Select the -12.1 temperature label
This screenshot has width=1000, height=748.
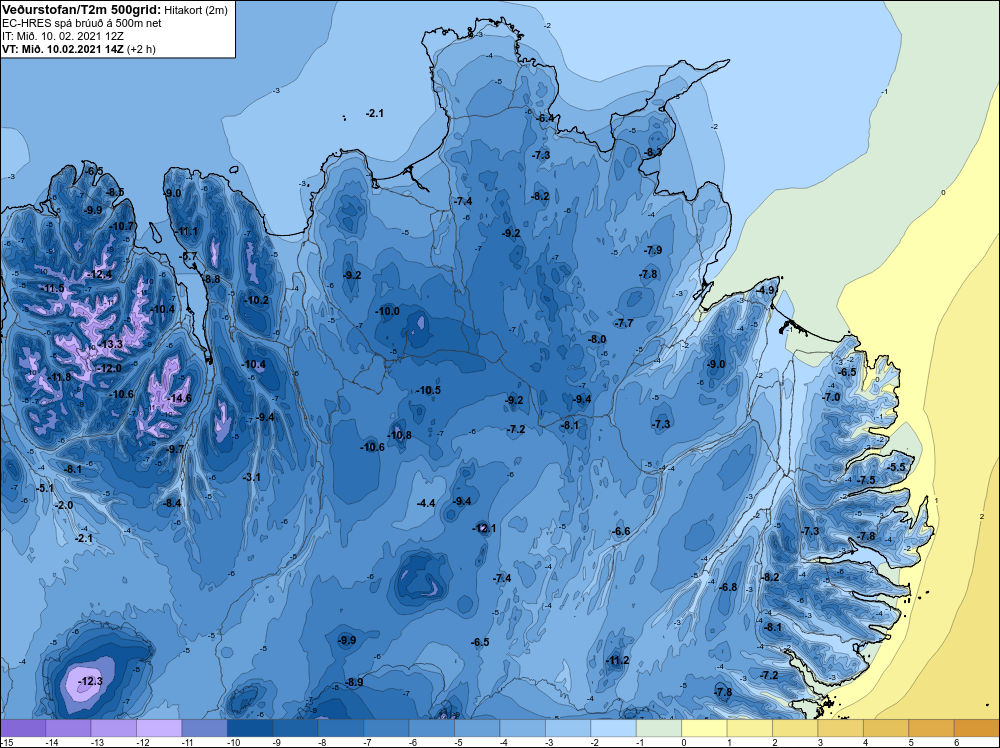click(484, 529)
